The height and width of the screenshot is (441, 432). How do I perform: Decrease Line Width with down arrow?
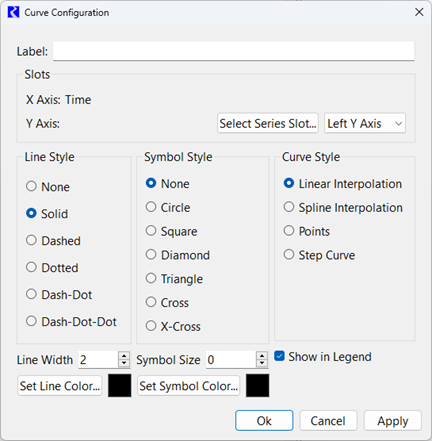pos(124,363)
